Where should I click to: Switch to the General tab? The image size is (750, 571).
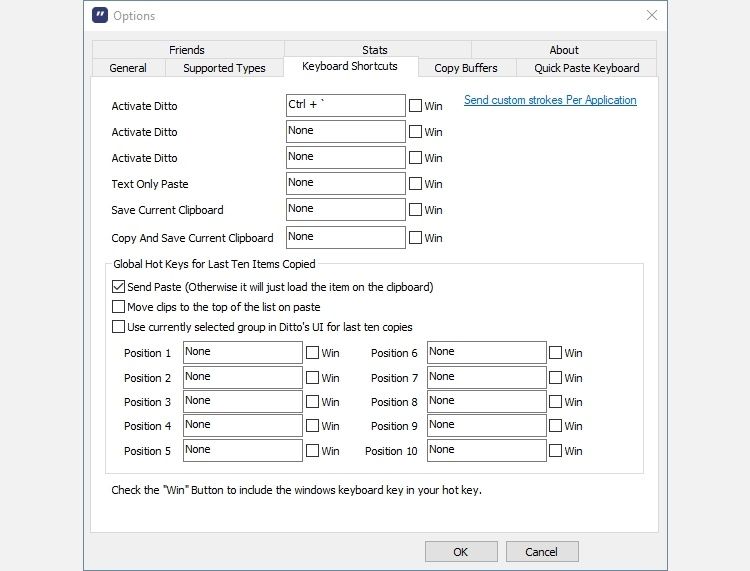pos(128,68)
